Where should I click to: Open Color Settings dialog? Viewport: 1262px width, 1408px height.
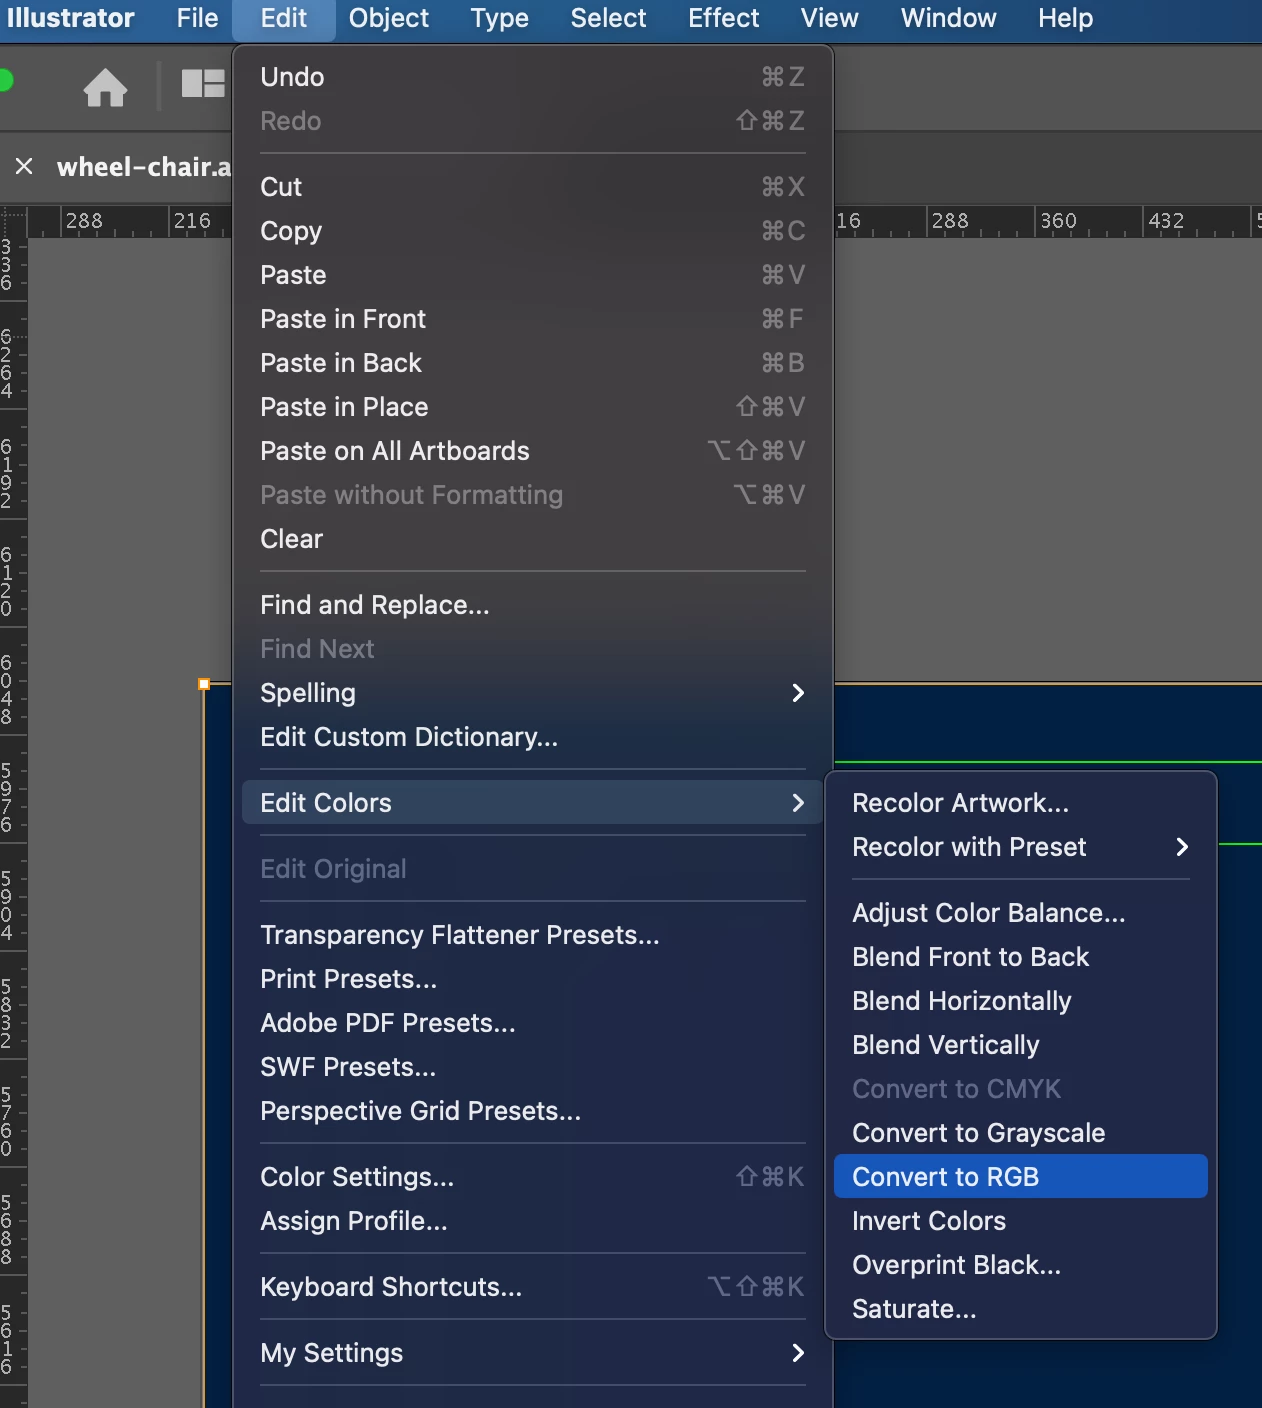pyautogui.click(x=532, y=1177)
